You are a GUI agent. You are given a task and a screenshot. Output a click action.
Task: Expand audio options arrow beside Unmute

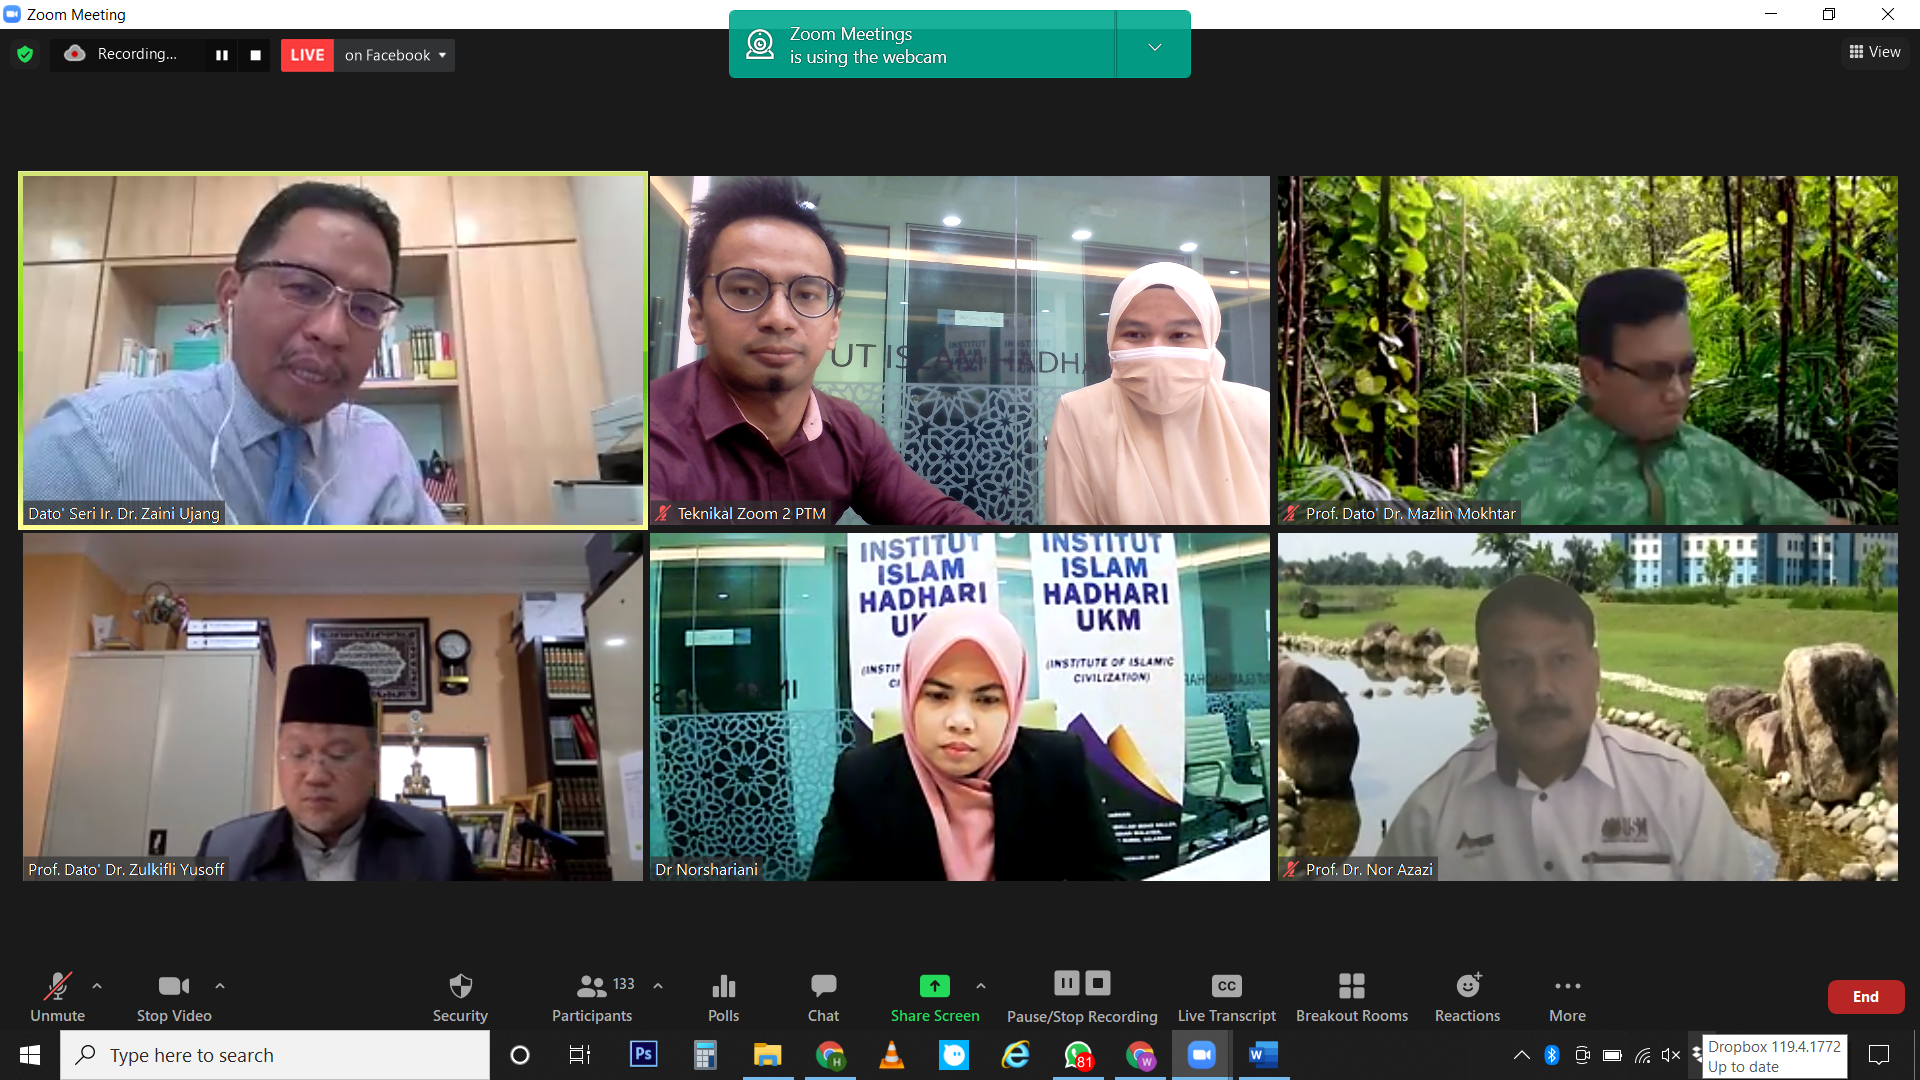tap(97, 986)
